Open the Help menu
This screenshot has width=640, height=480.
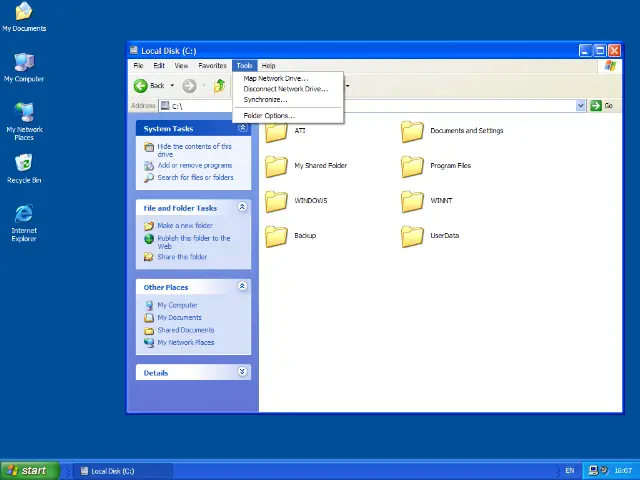pyautogui.click(x=269, y=66)
